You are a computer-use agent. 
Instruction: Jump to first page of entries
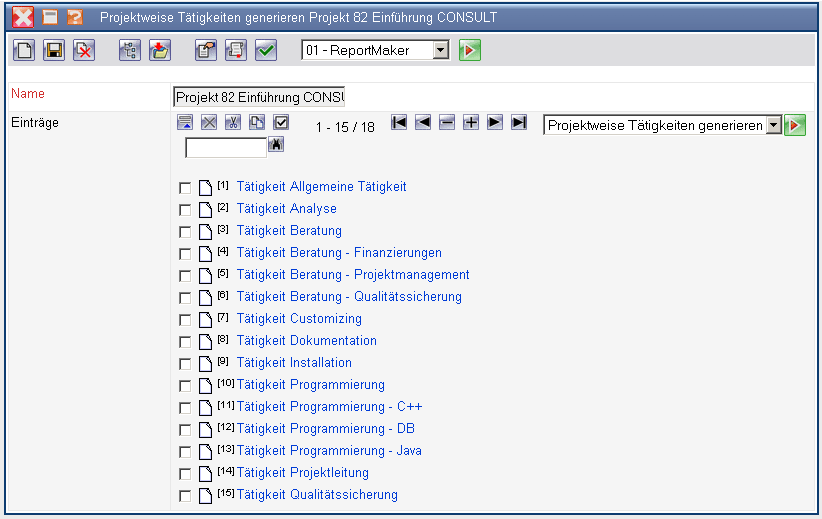399,122
